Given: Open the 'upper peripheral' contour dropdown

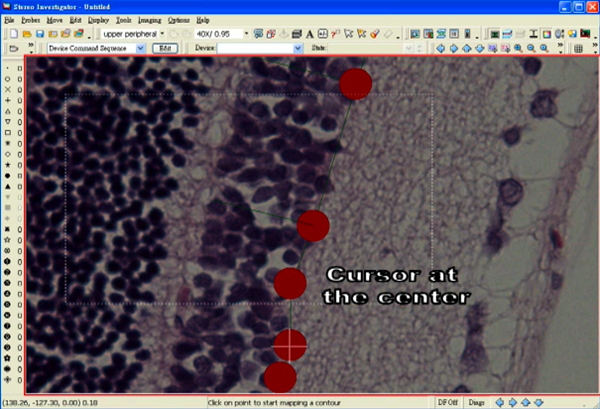Looking at the screenshot, I should 164,33.
